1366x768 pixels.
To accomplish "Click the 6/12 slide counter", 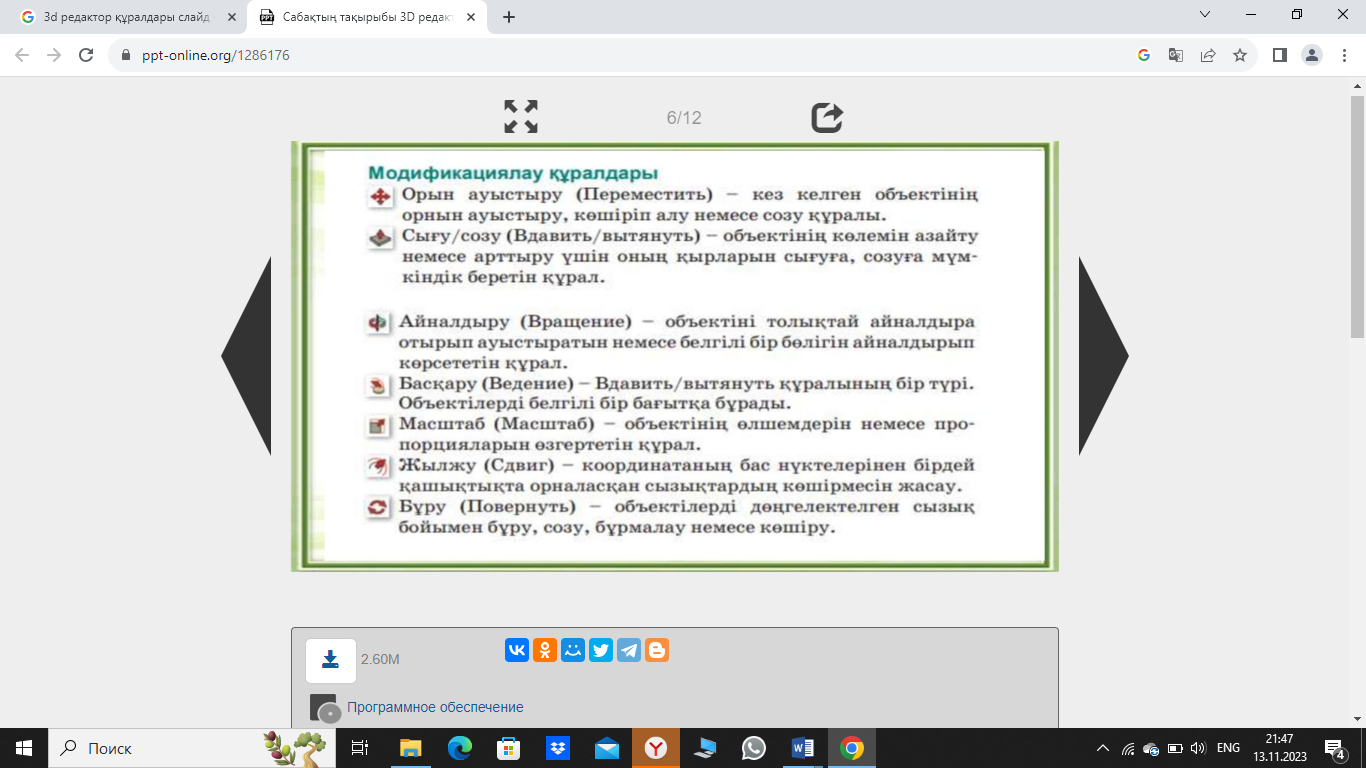I will coord(684,118).
